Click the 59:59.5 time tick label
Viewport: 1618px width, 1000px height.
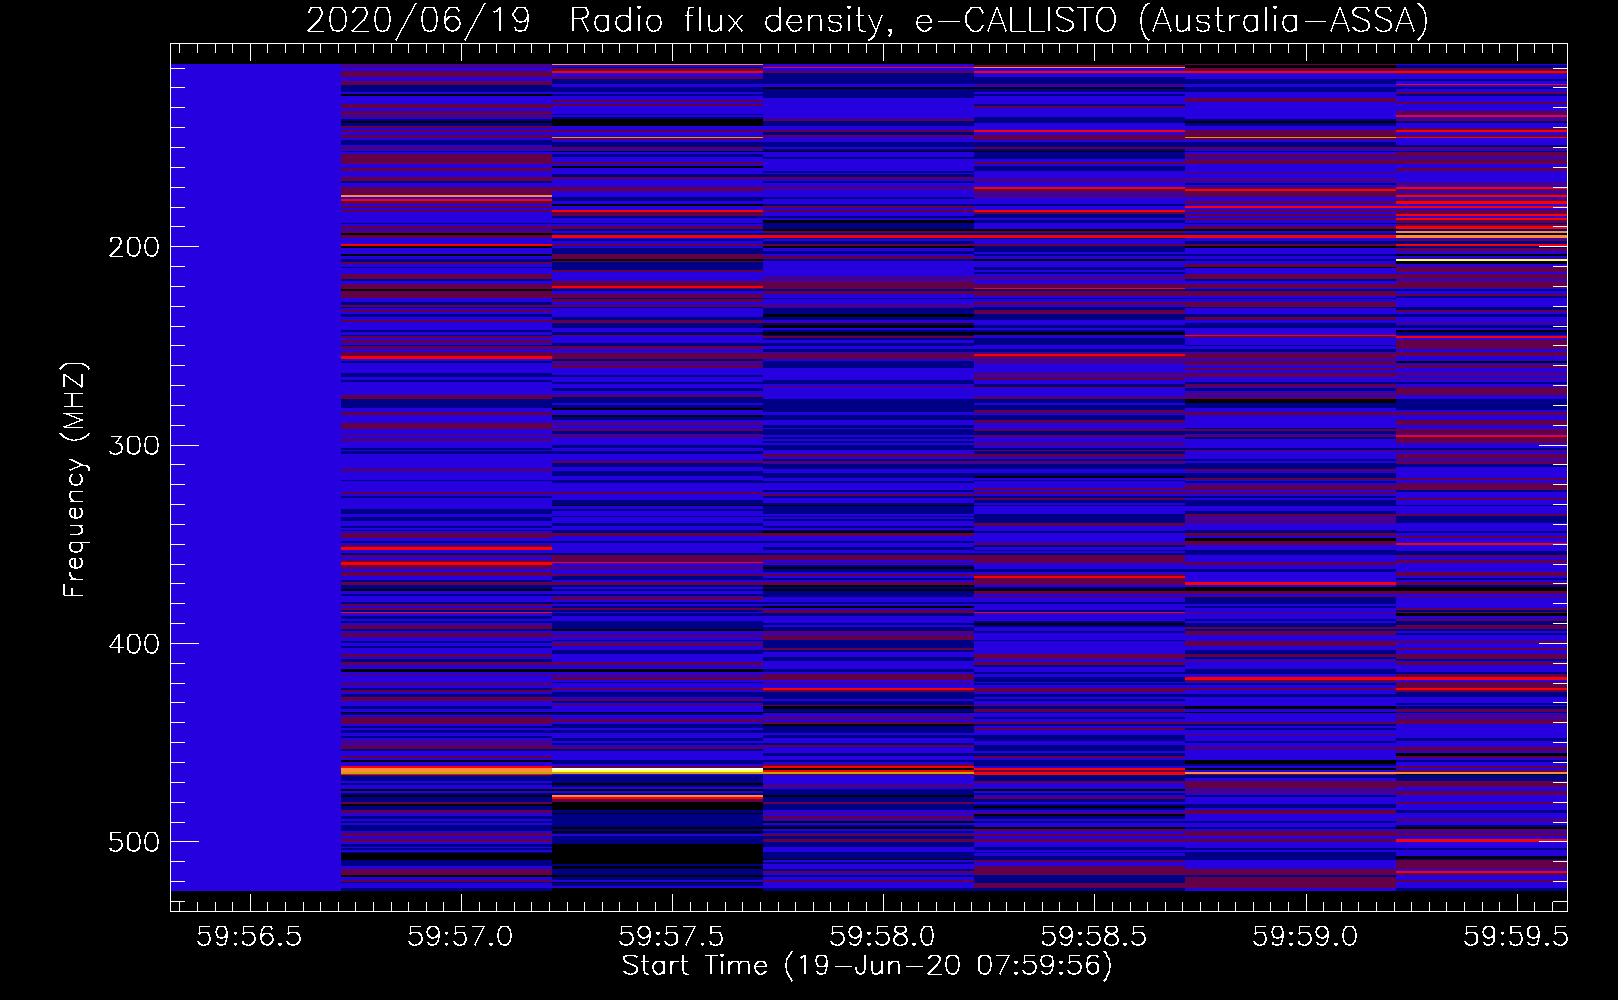pyautogui.click(x=1516, y=936)
